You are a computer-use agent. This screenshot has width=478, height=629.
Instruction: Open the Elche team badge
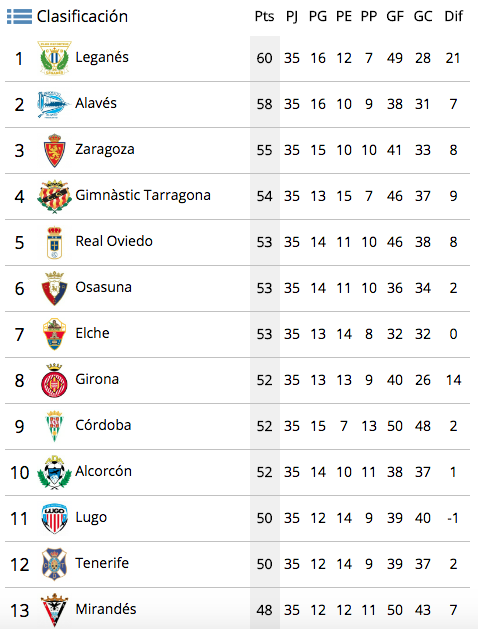click(54, 334)
